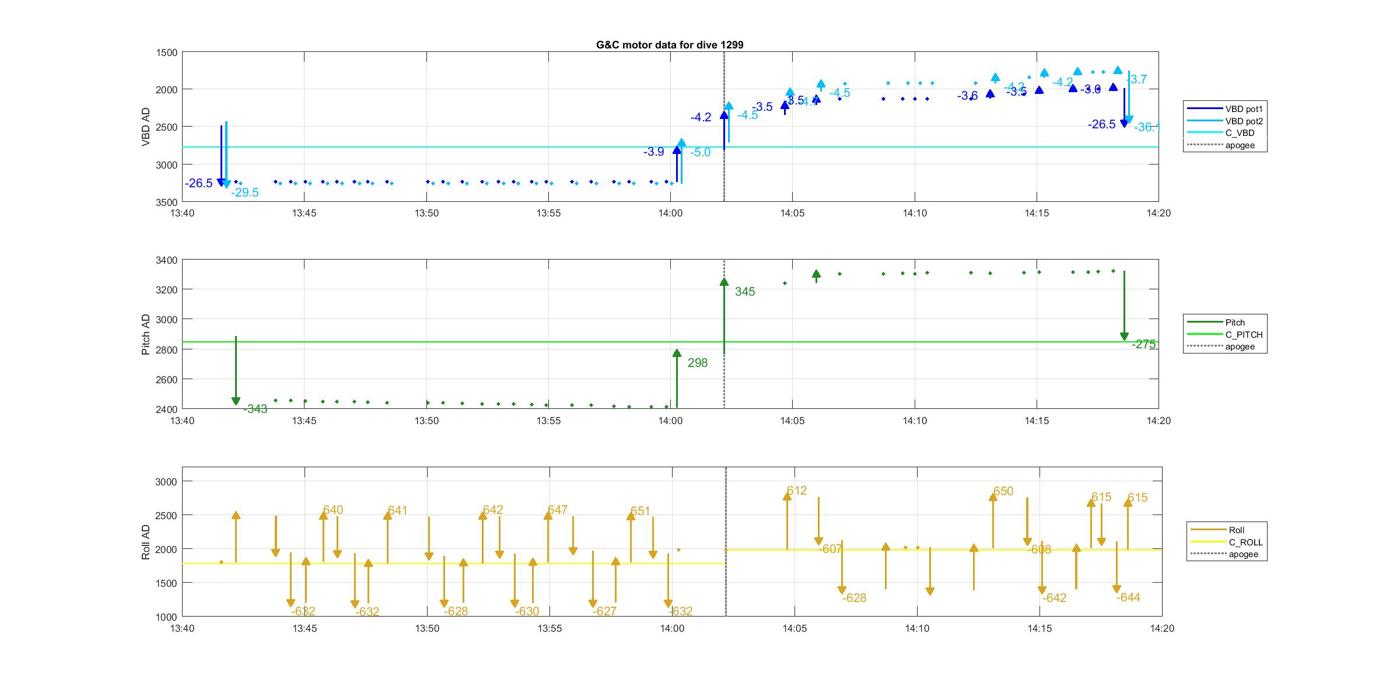1400x693 pixels.
Task: Click the VBD AD y-axis label
Action: 146,126
